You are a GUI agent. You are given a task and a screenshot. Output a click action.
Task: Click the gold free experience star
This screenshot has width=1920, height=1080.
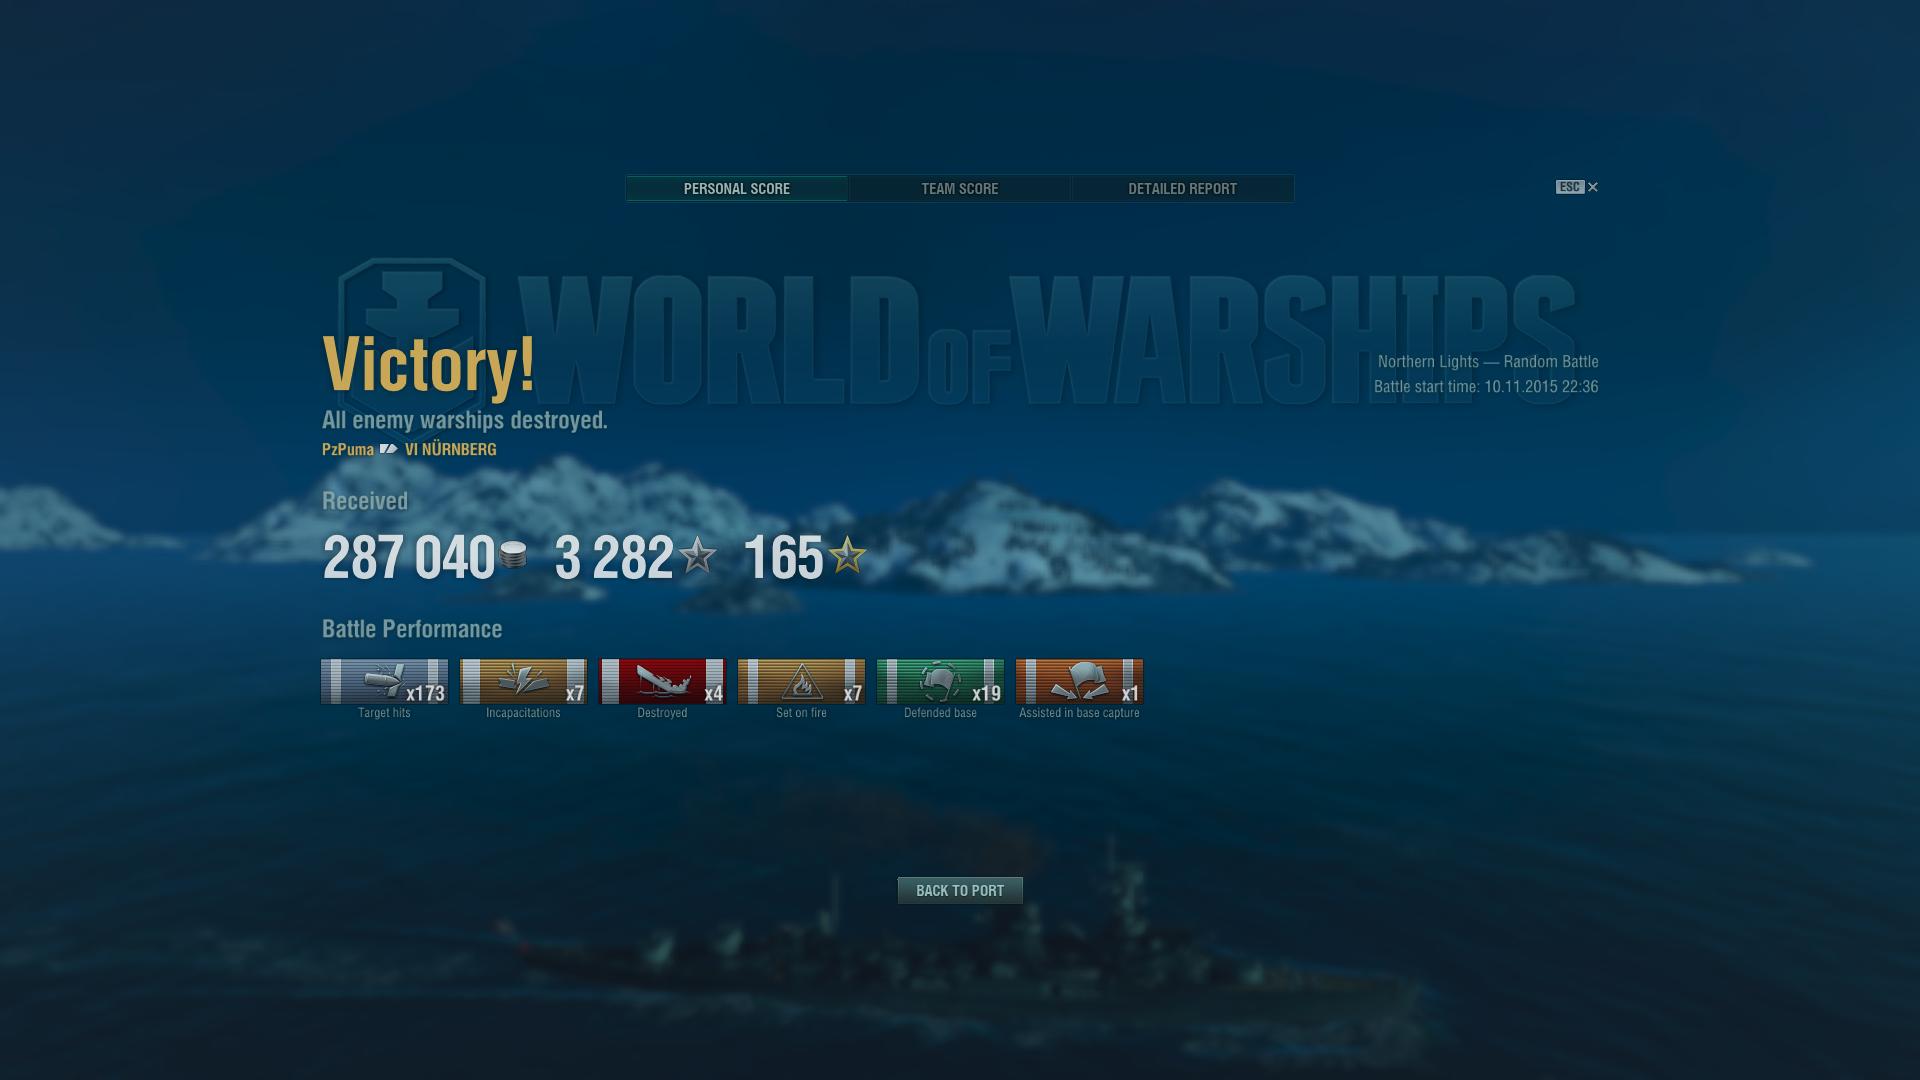pos(847,555)
